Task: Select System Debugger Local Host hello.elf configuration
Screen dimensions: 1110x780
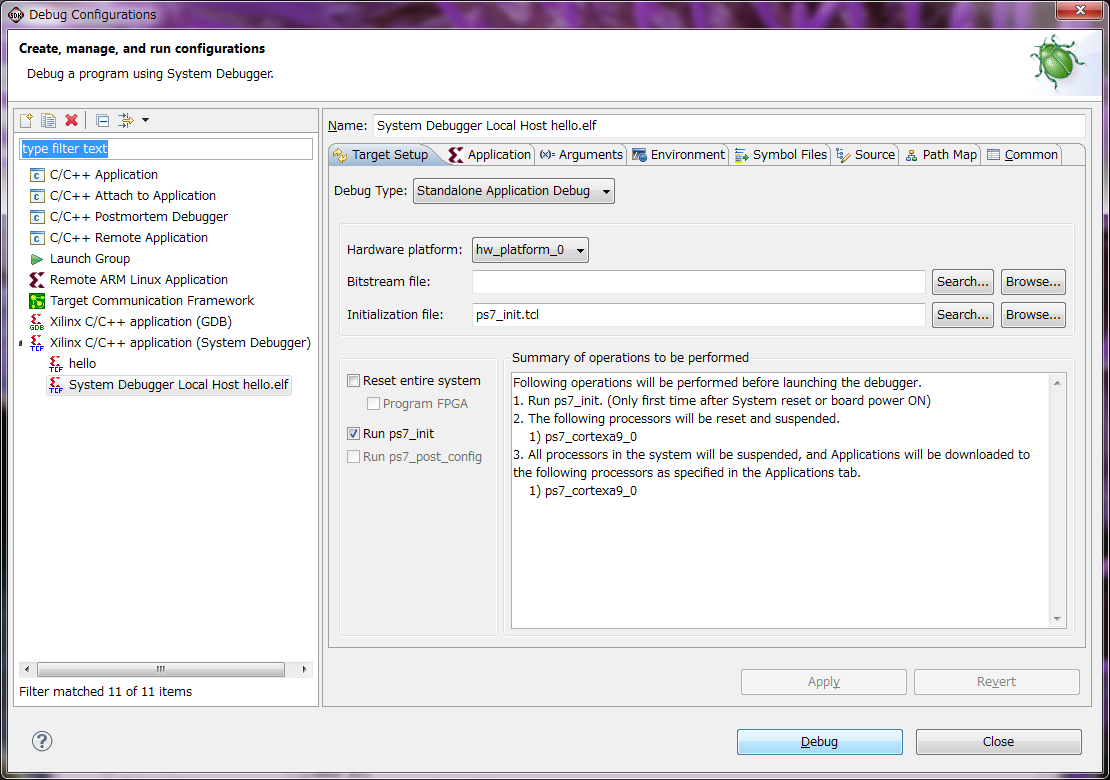Action: click(x=178, y=385)
